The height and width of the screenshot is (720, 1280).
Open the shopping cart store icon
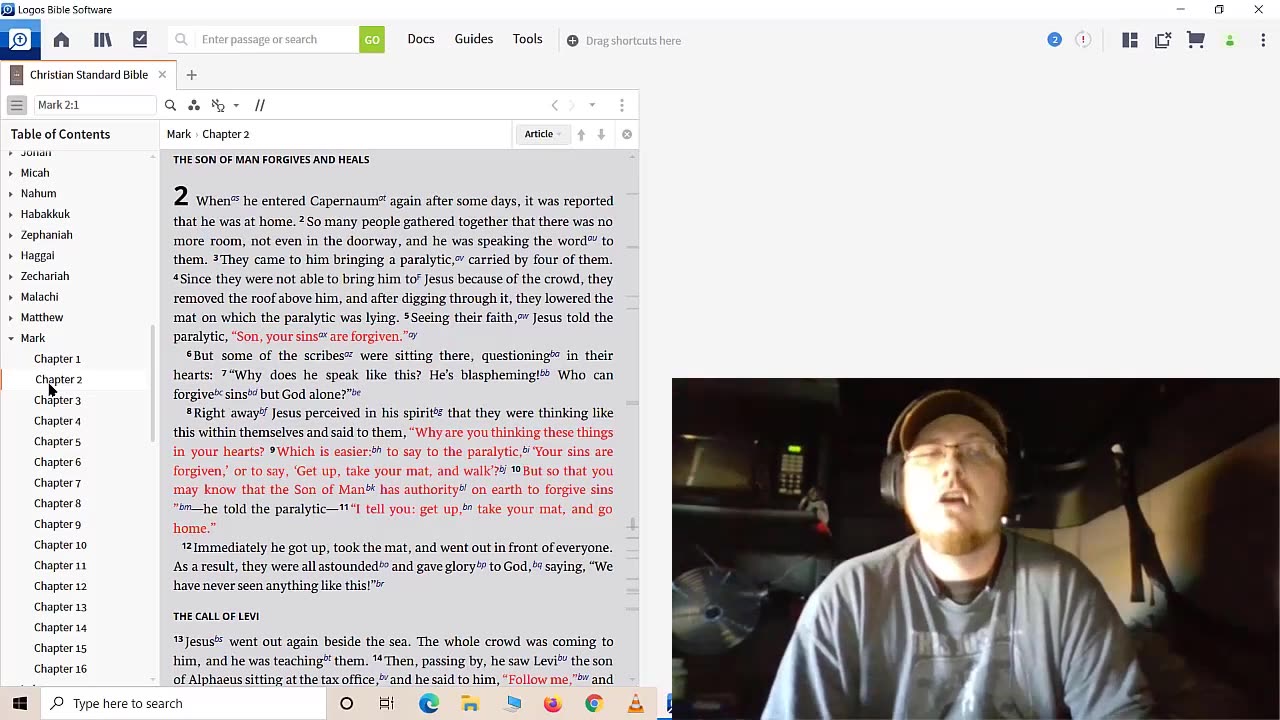tap(1196, 40)
